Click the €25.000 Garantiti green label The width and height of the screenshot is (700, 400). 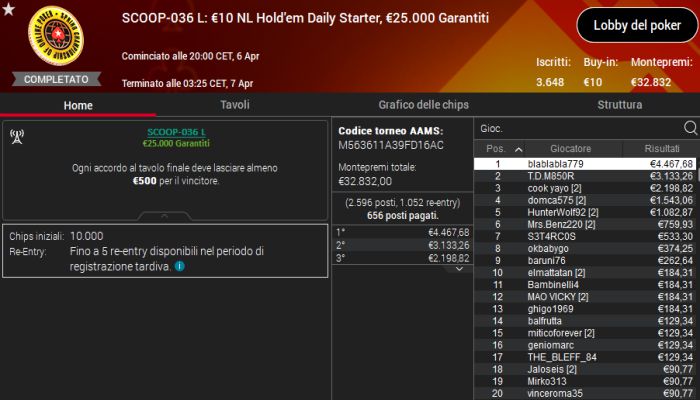point(176,143)
